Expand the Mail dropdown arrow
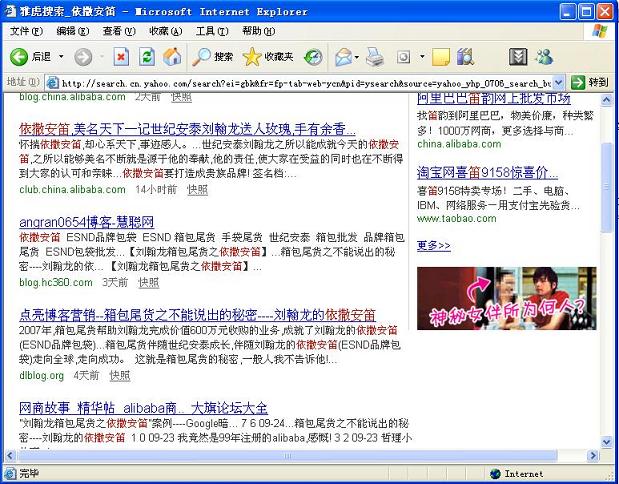This screenshot has height=484, width=619. tap(357, 57)
